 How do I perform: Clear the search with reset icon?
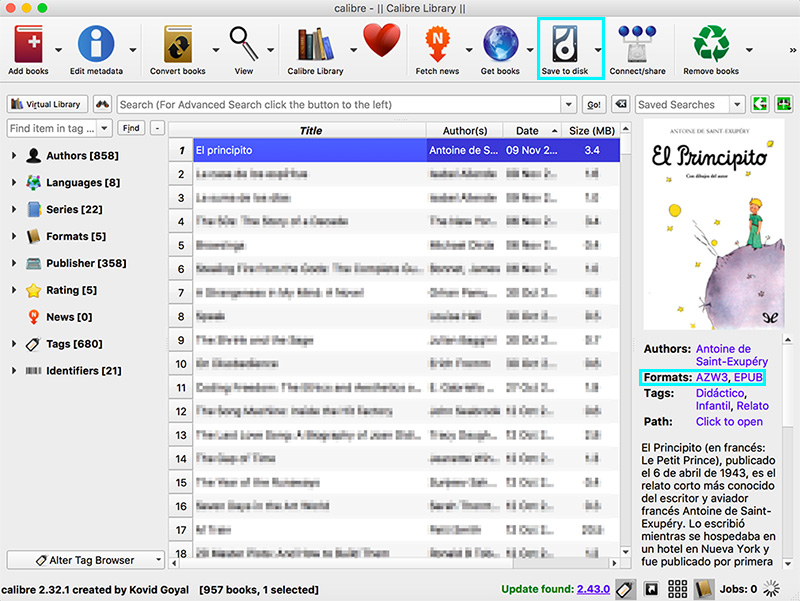tap(620, 104)
